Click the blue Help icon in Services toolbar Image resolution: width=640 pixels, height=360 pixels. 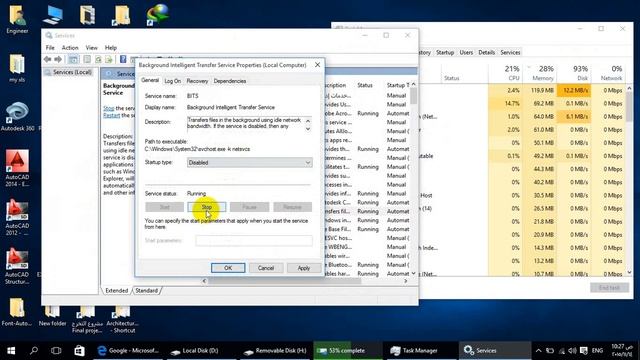[123, 60]
